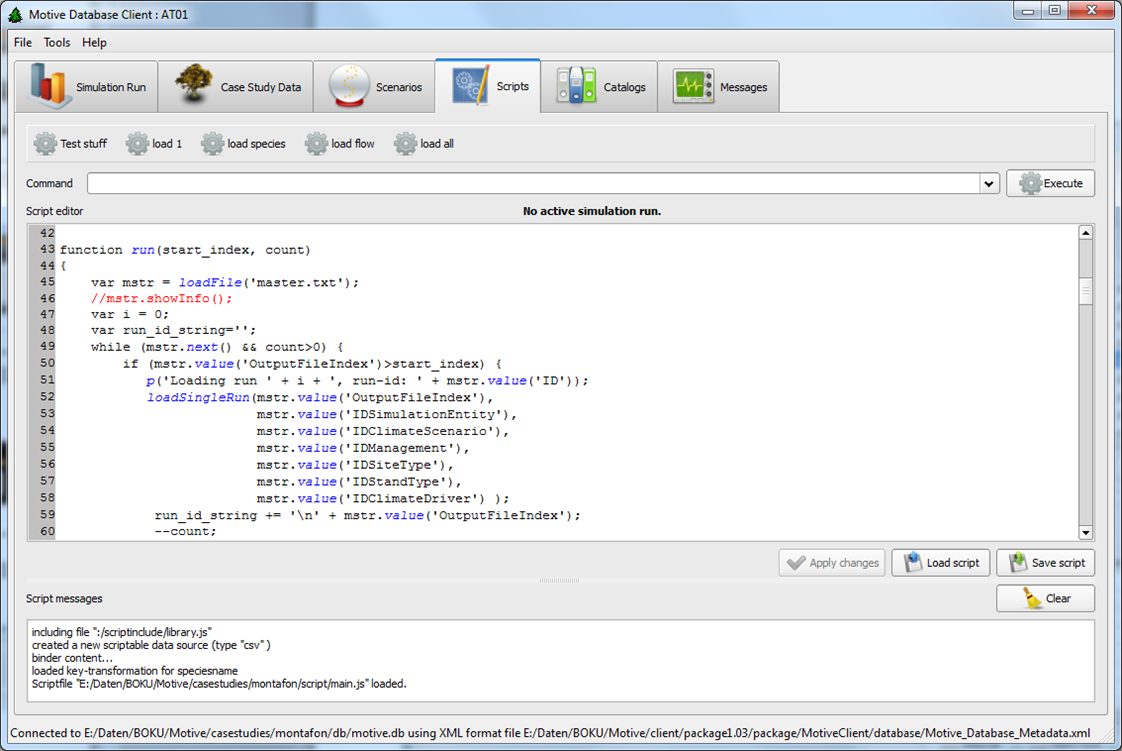Click the gear icon of Test stuff

45,144
